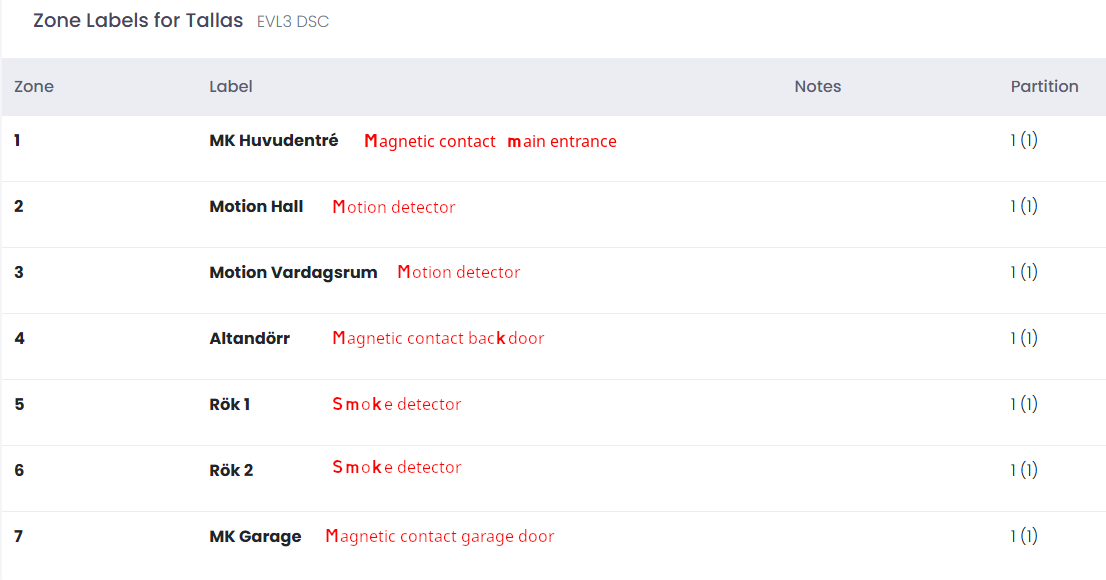
Task: Click zone number 4 in the table
Action: coord(19,339)
